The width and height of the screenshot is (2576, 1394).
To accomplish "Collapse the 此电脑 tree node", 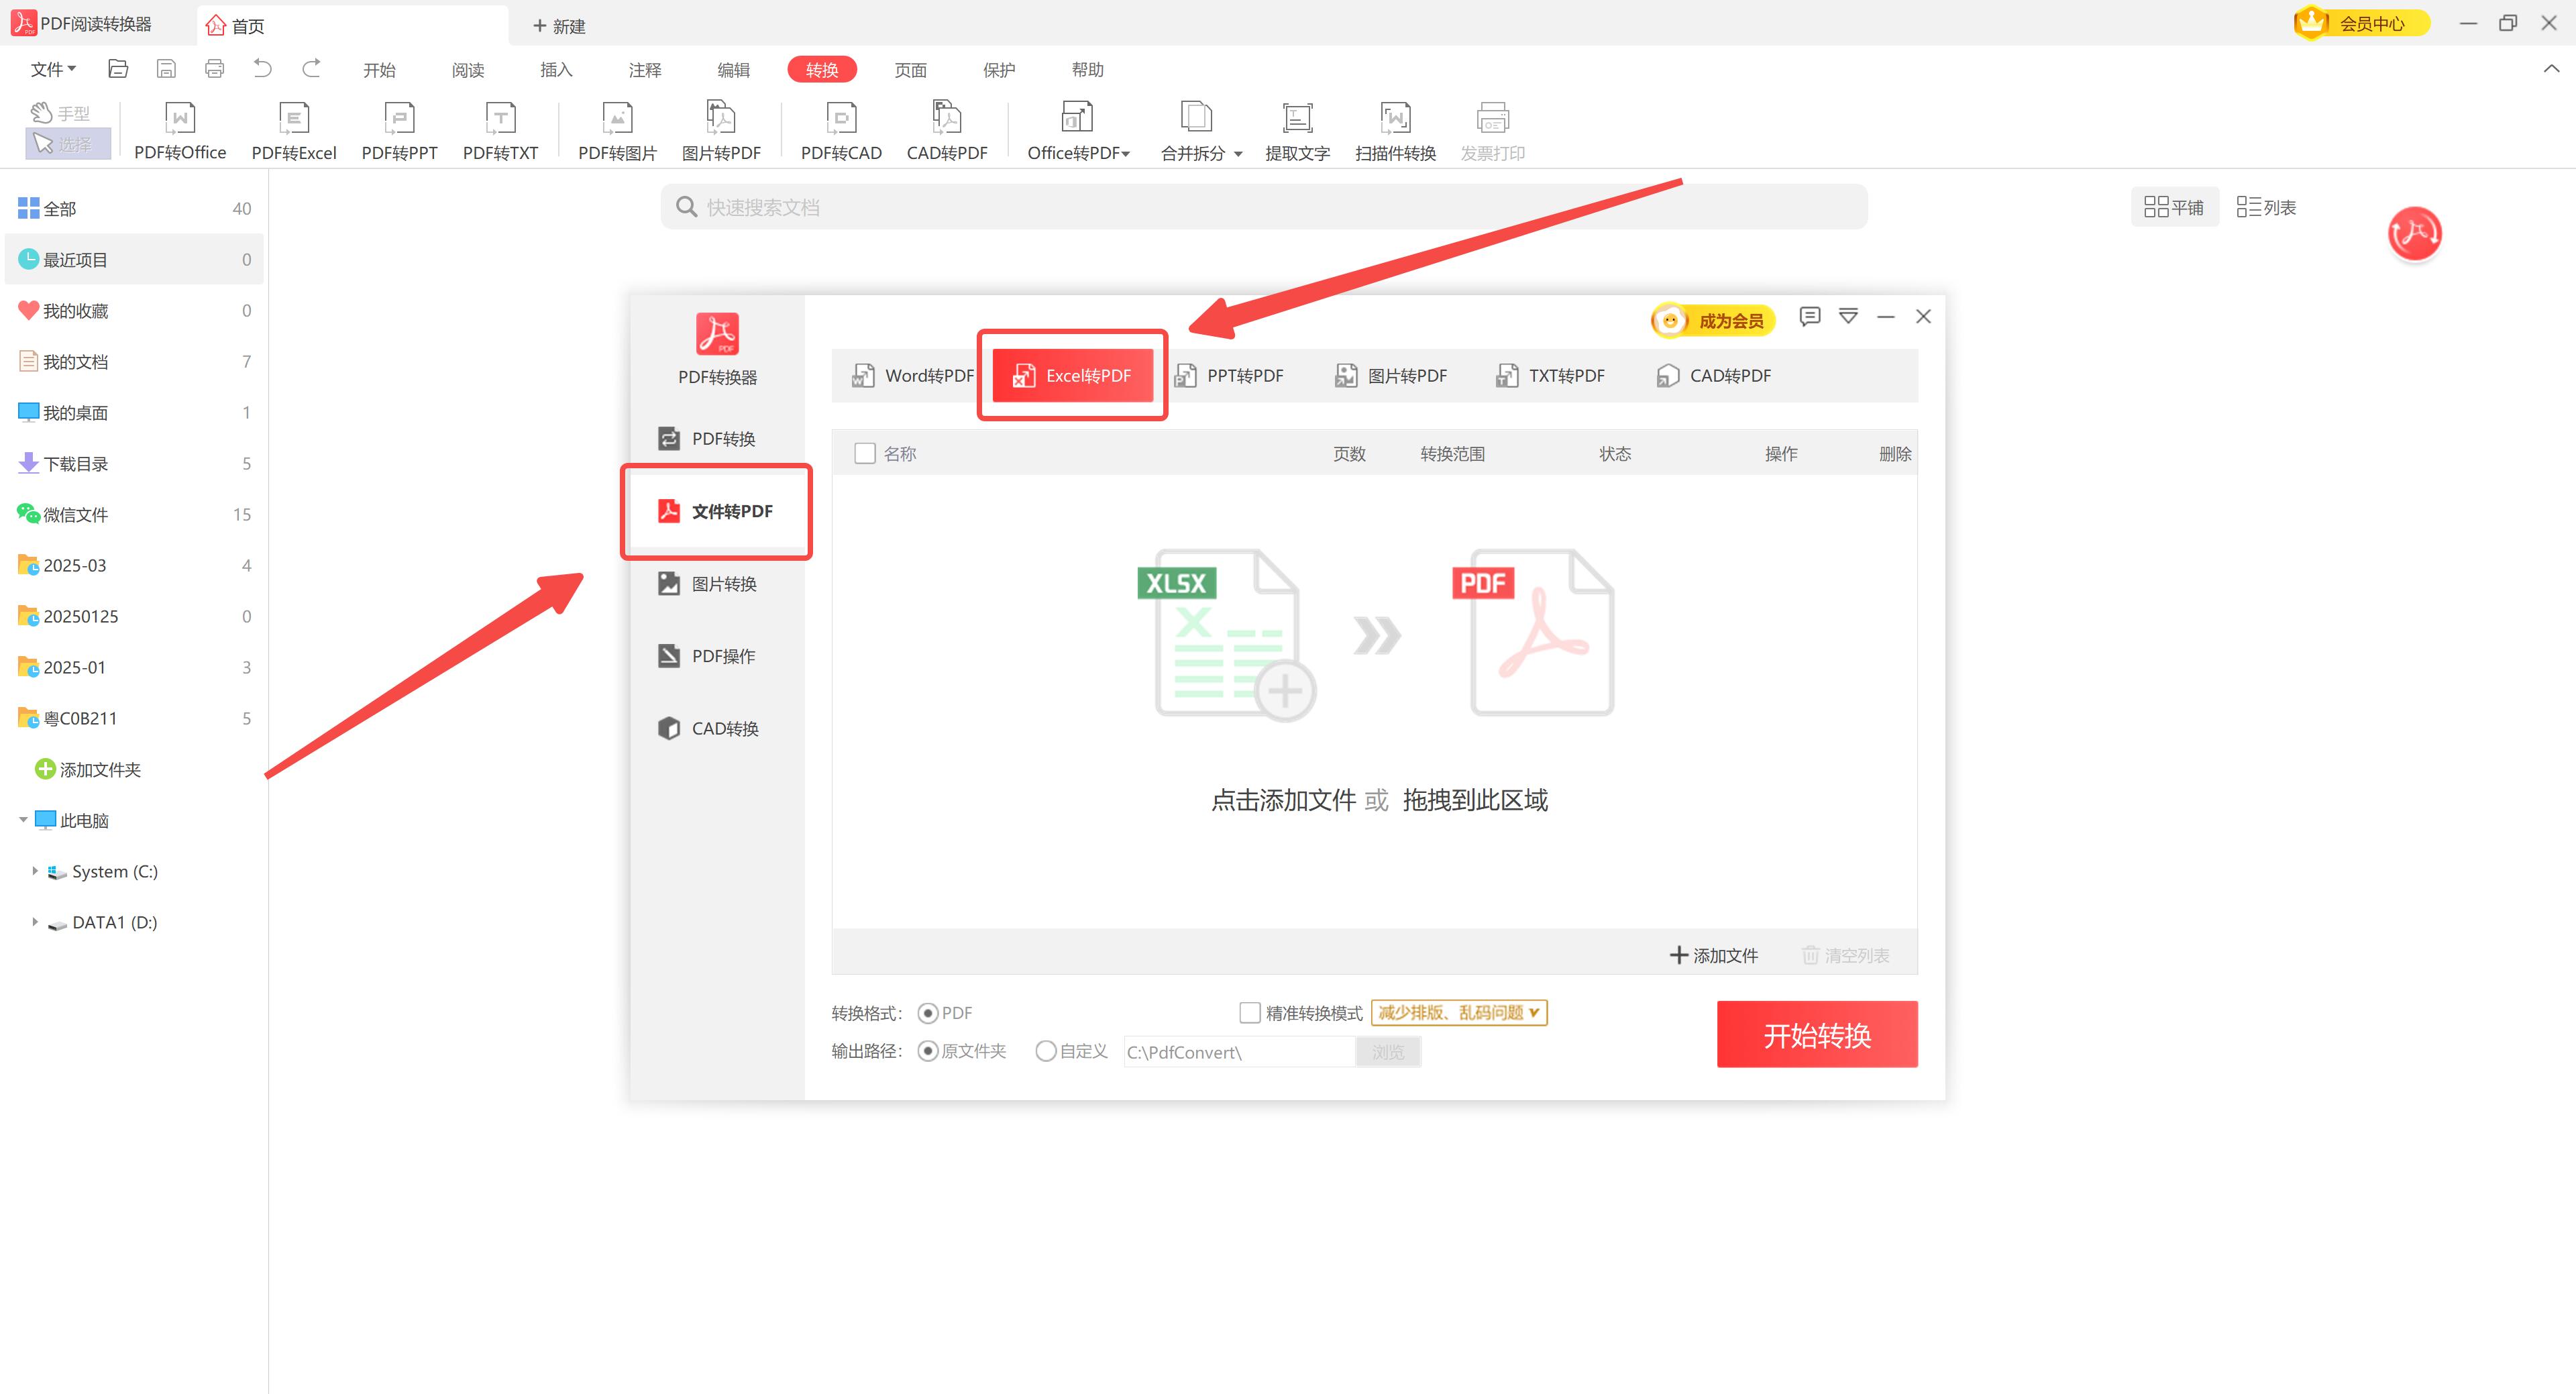I will [23, 820].
